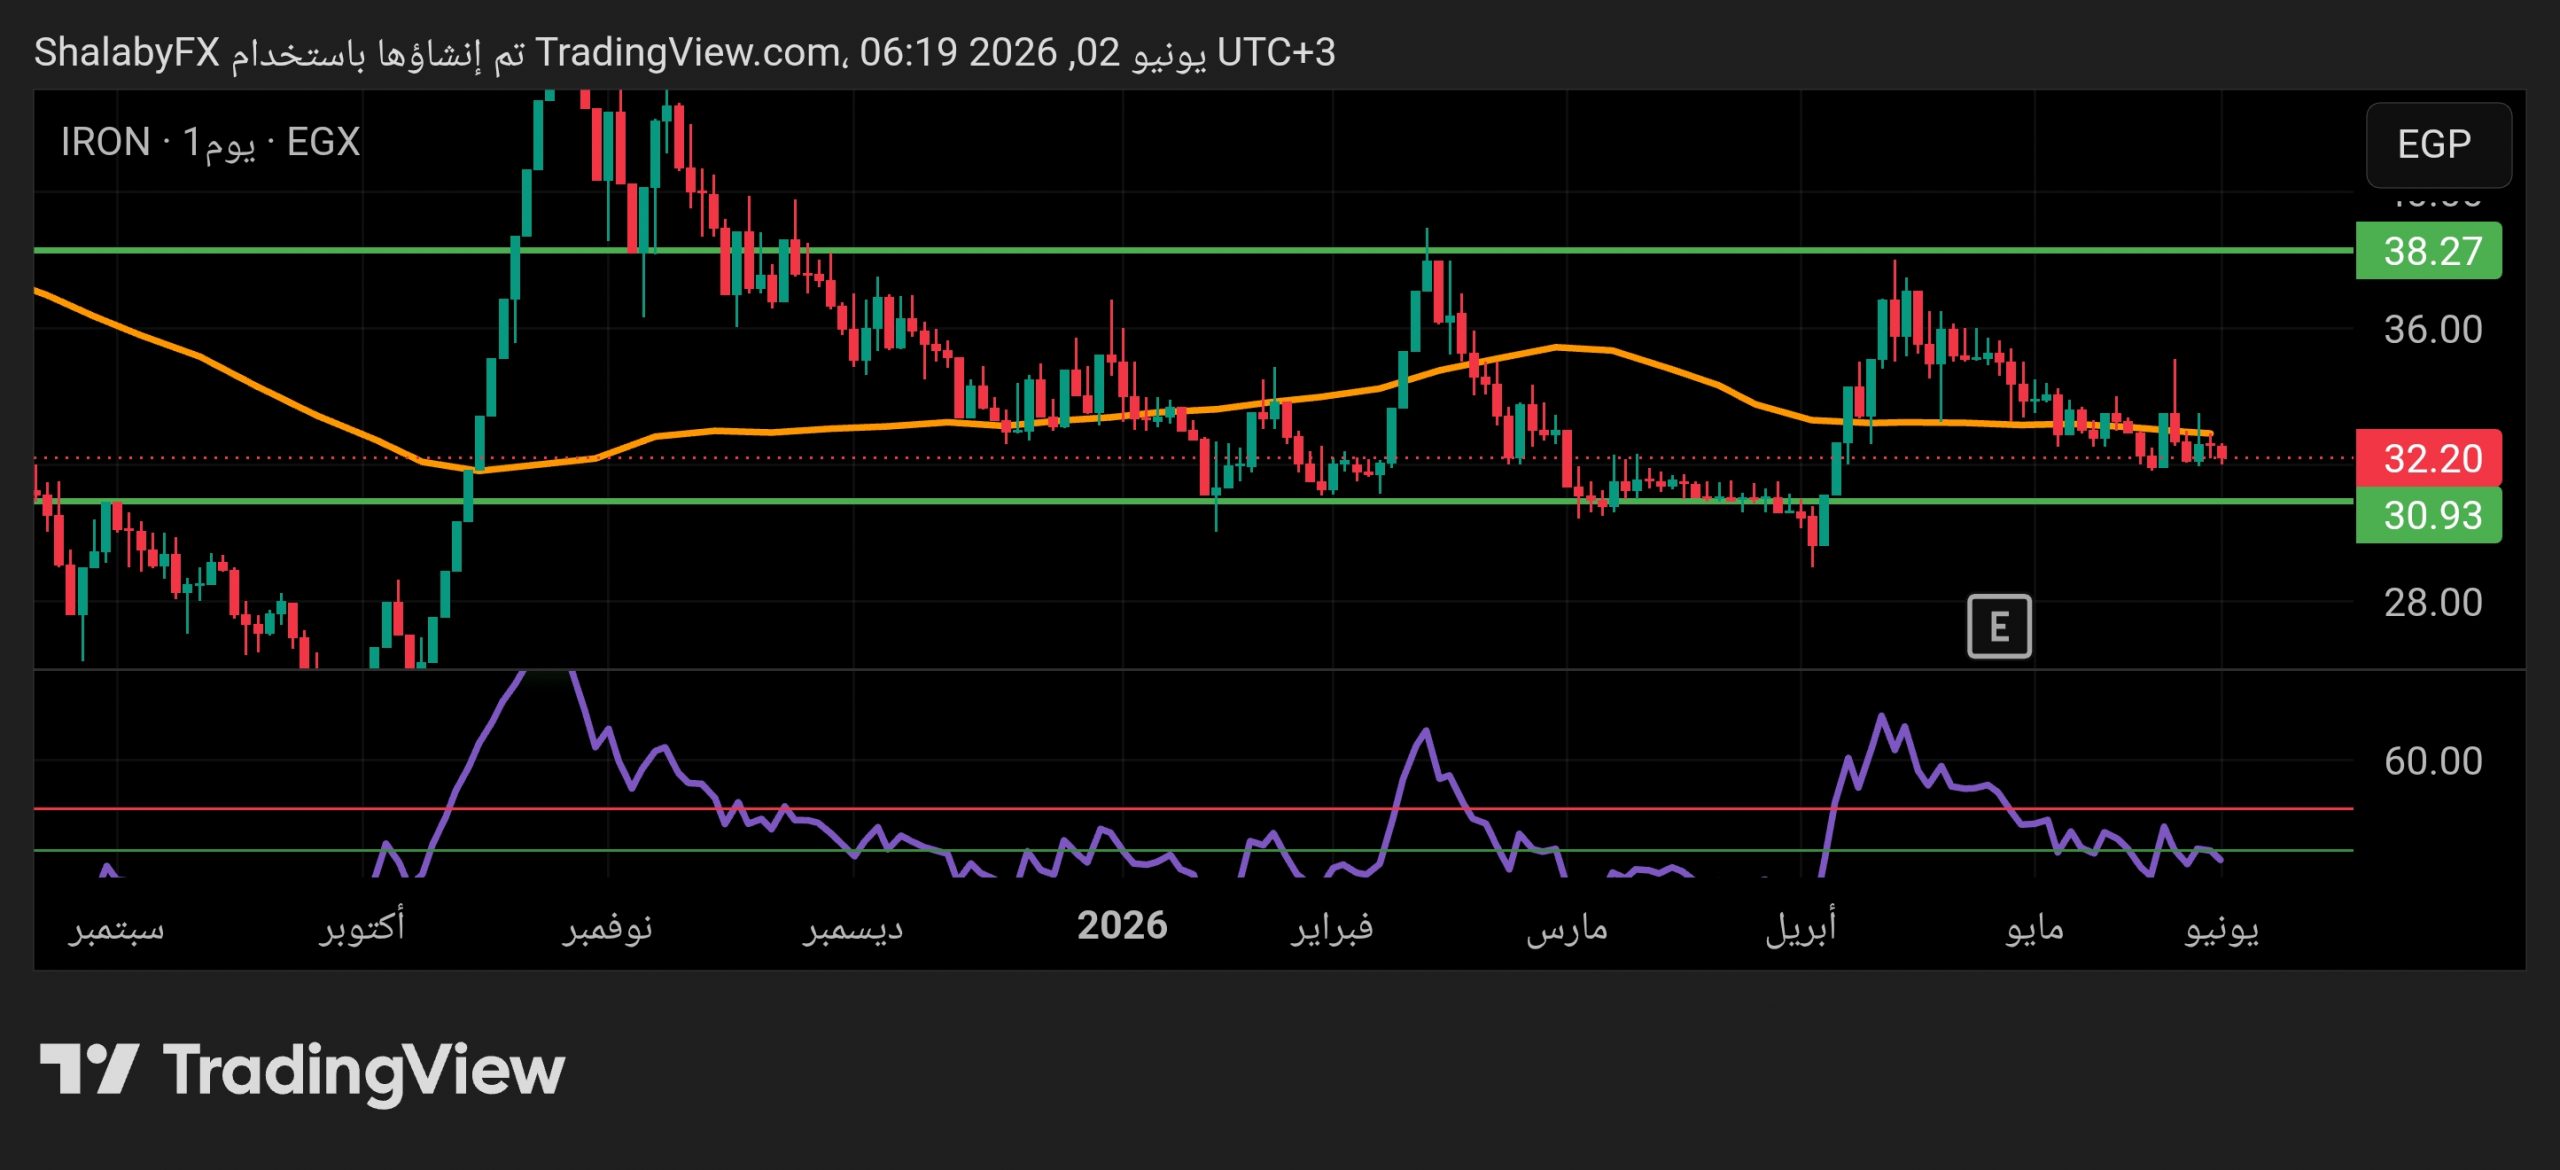
Task: Click the TradingView logo icon
Action: pyautogui.click(x=88, y=1069)
